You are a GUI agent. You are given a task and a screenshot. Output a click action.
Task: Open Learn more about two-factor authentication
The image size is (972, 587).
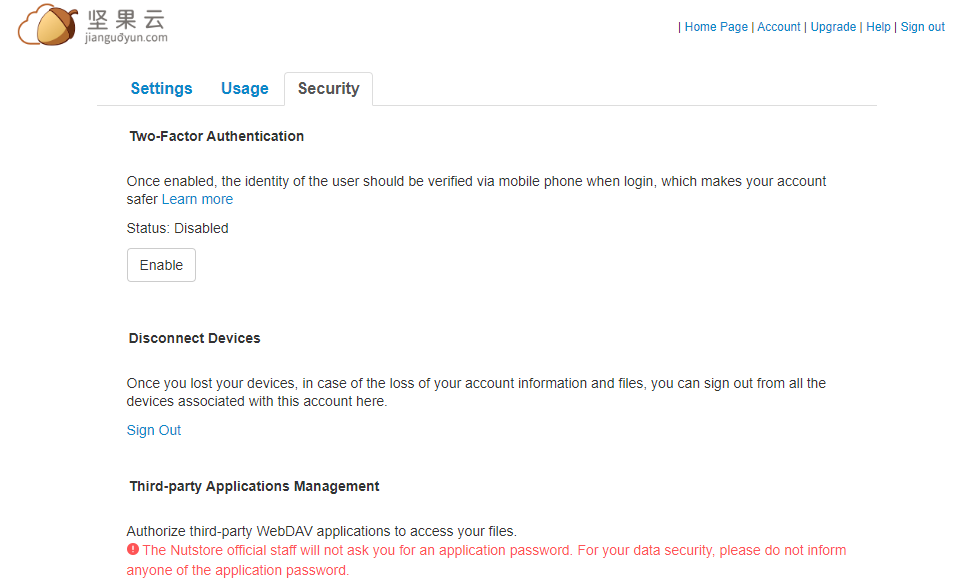click(197, 199)
